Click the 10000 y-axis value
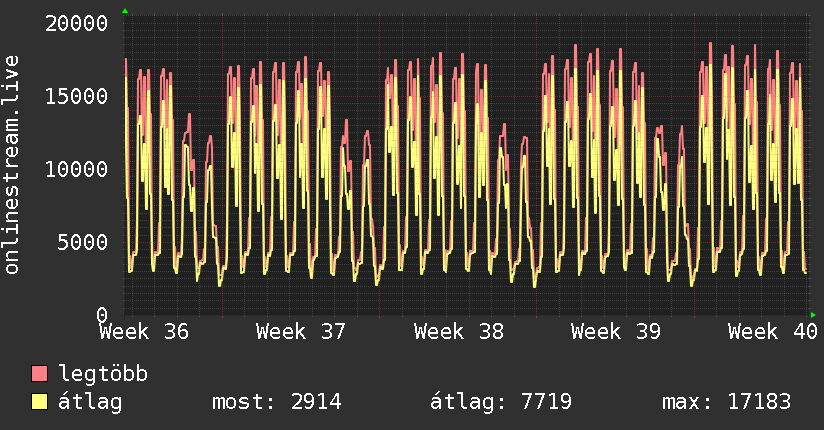 point(76,169)
